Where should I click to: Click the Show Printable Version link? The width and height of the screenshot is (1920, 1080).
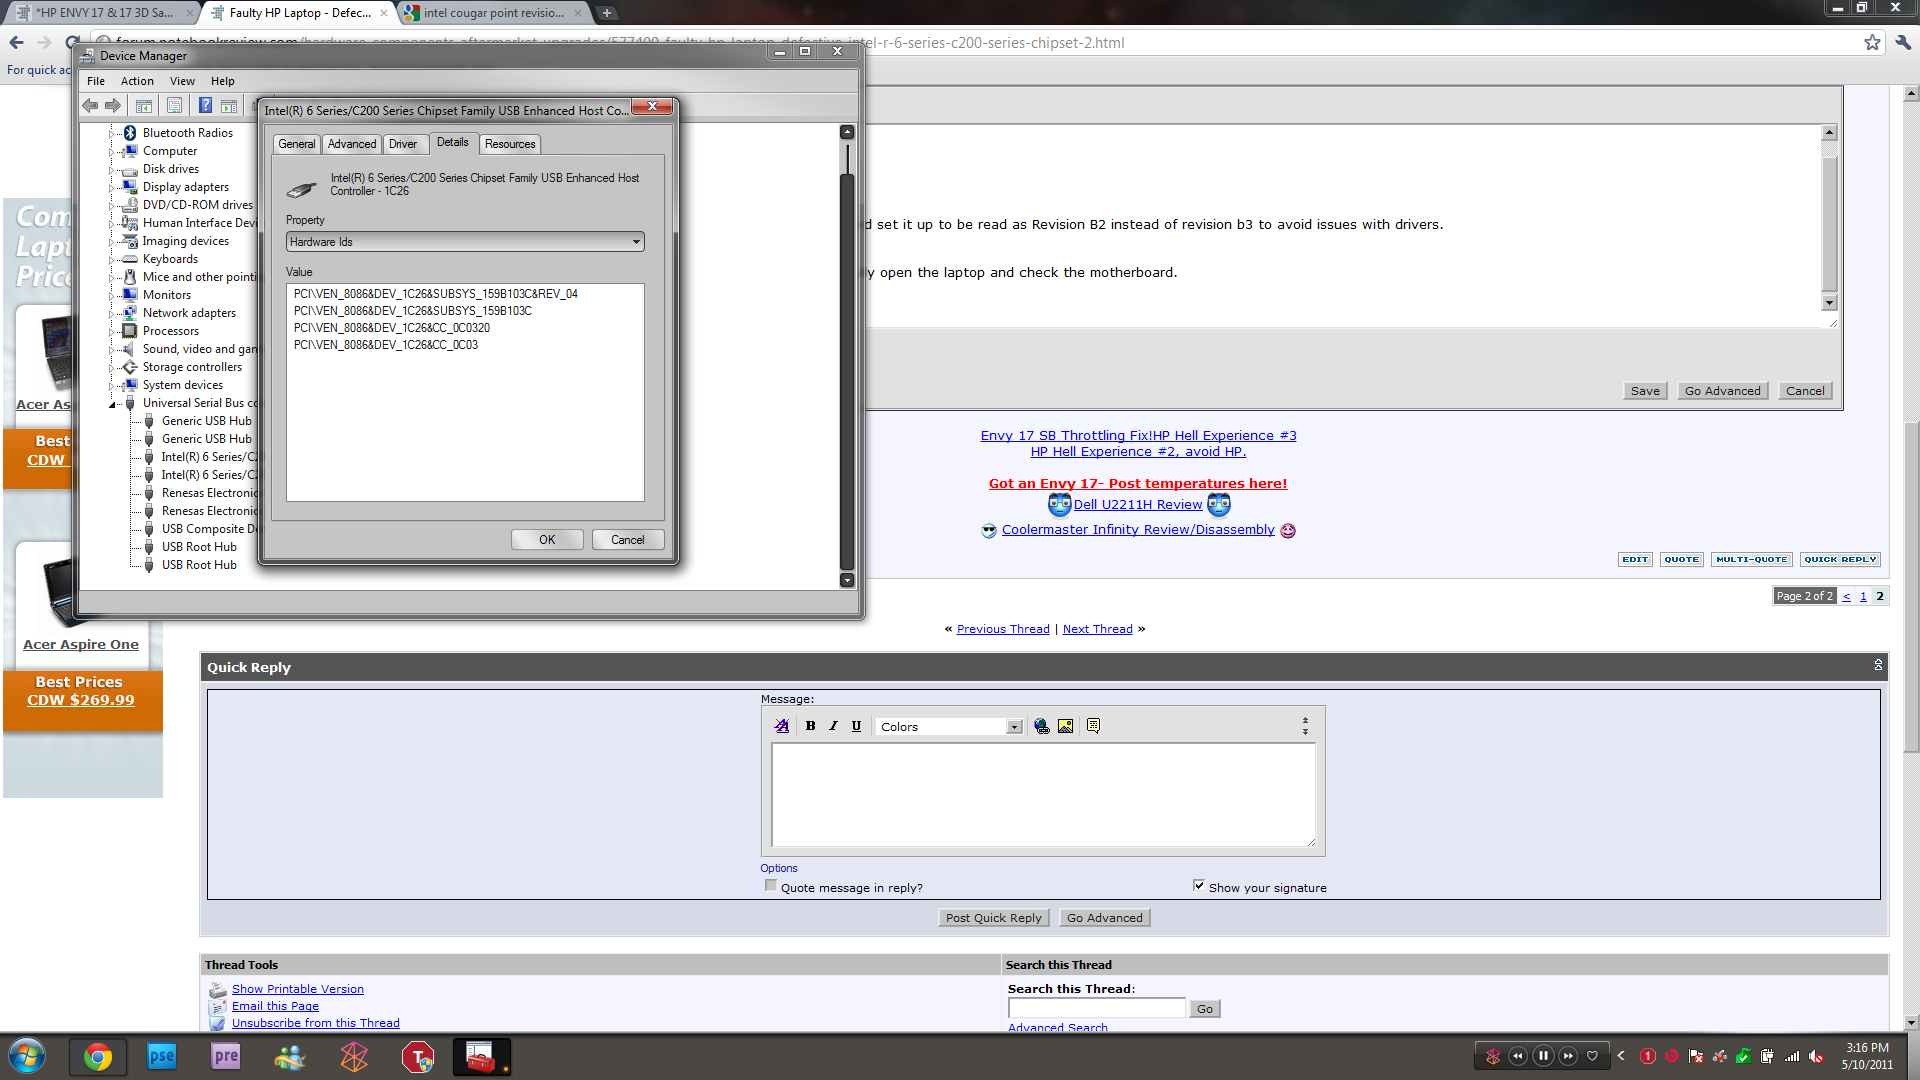[298, 989]
